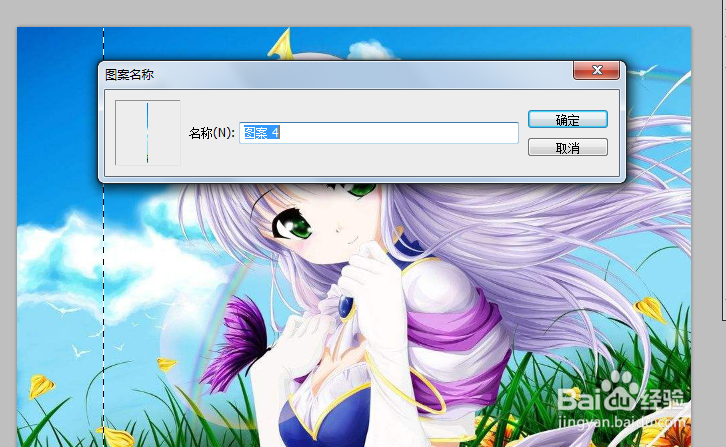726x447 pixels.
Task: Click the 名称(N): label
Action: click(x=212, y=133)
